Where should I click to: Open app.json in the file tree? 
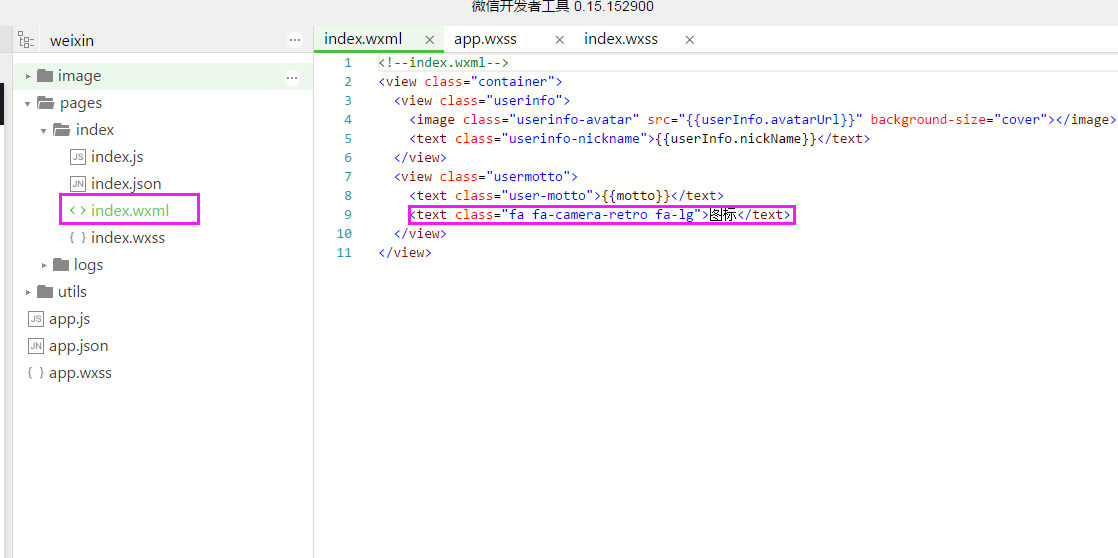pyautogui.click(x=78, y=346)
